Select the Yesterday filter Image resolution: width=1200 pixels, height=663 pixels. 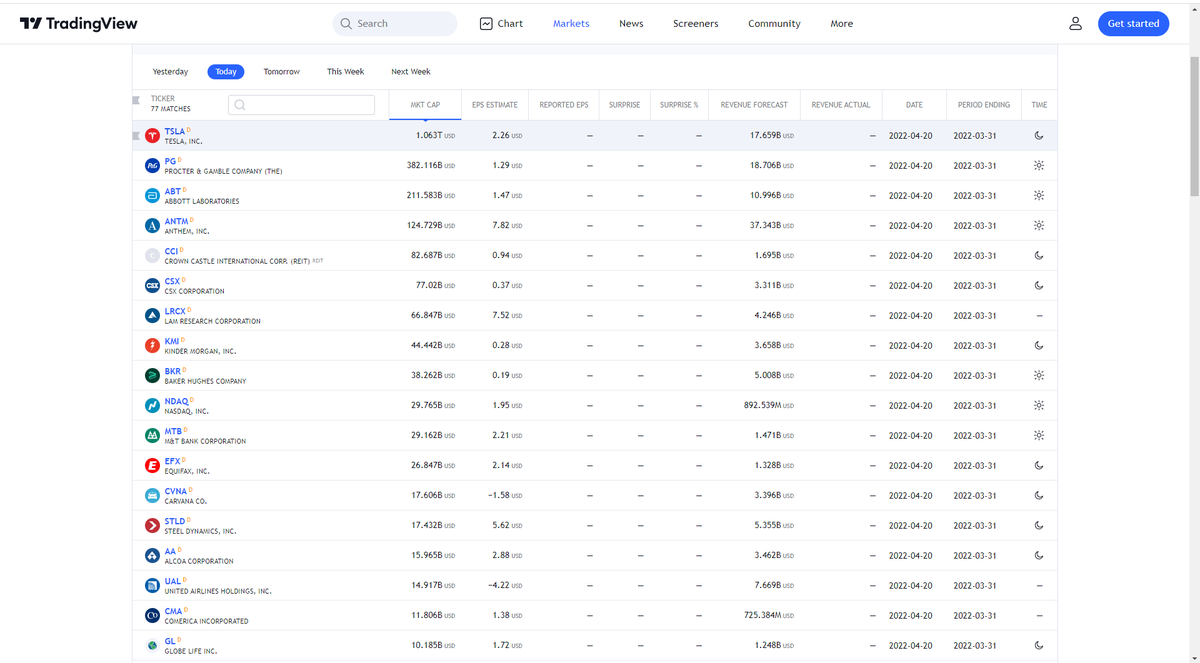coord(170,72)
